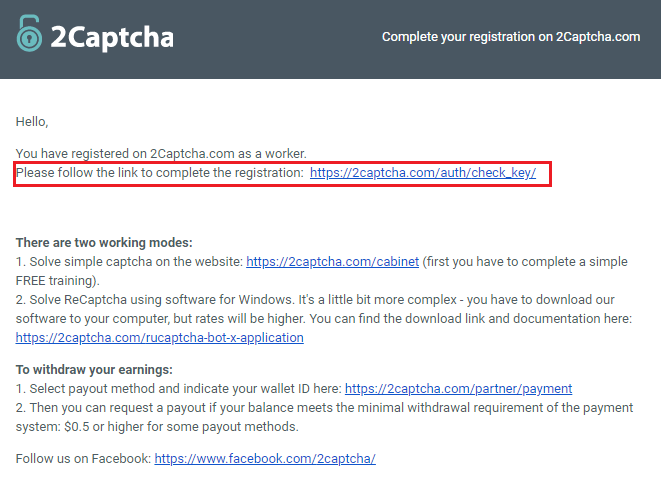Open the auth/check_key registration link
This screenshot has height=498, width=662.
pyautogui.click(x=423, y=173)
